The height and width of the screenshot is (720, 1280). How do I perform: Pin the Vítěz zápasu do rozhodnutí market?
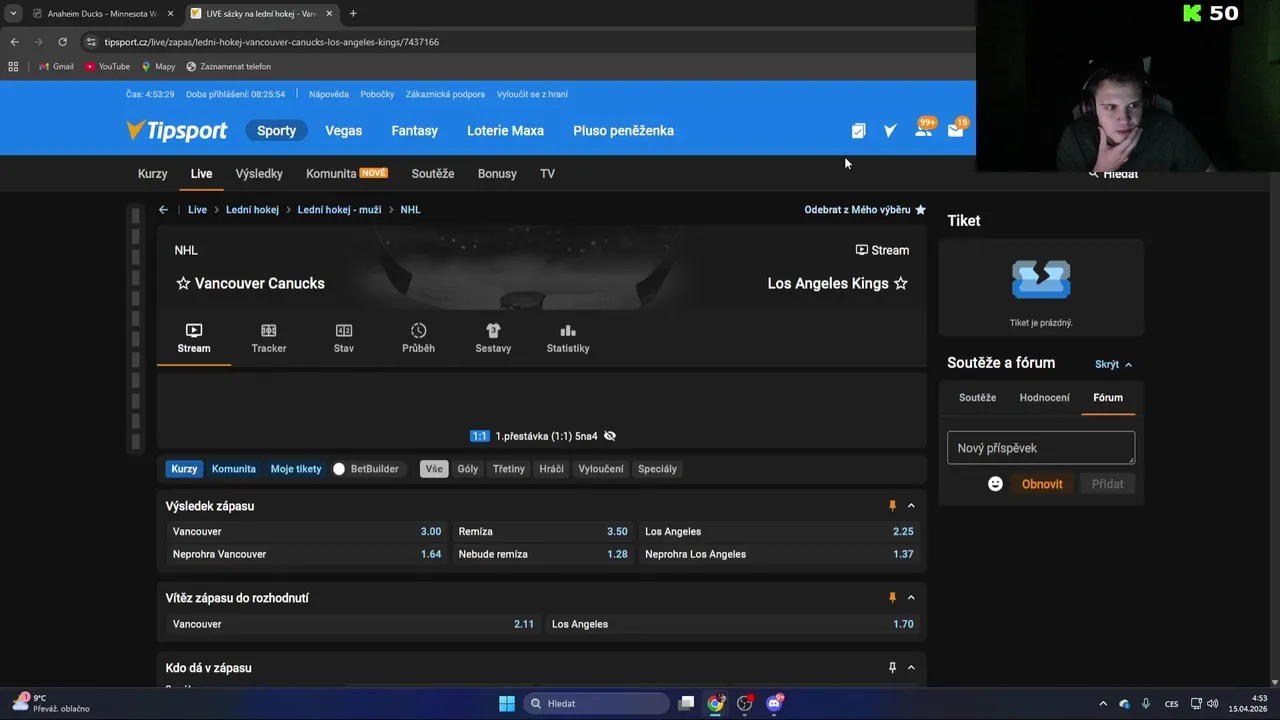[892, 598]
